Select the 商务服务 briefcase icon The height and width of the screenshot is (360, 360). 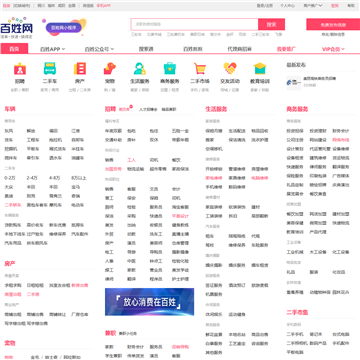(170, 69)
